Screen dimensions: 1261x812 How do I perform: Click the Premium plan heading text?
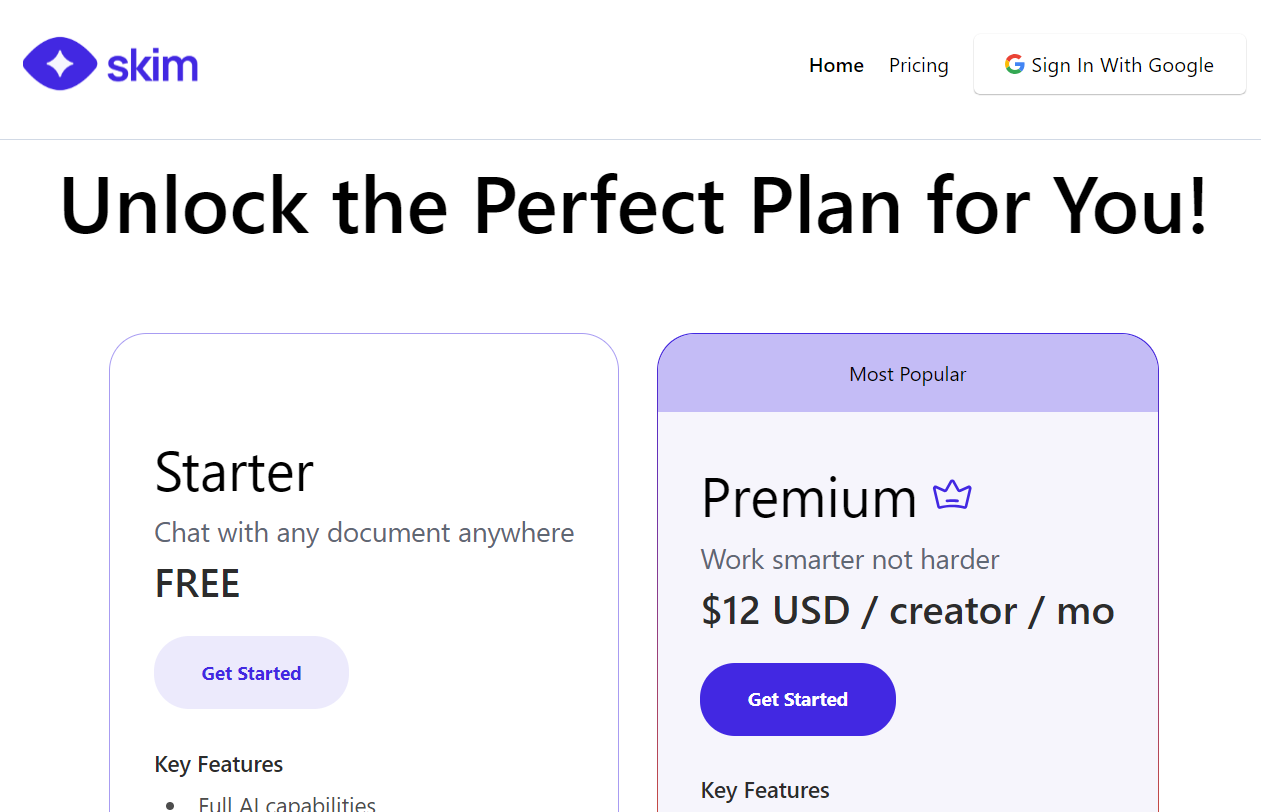(x=808, y=498)
